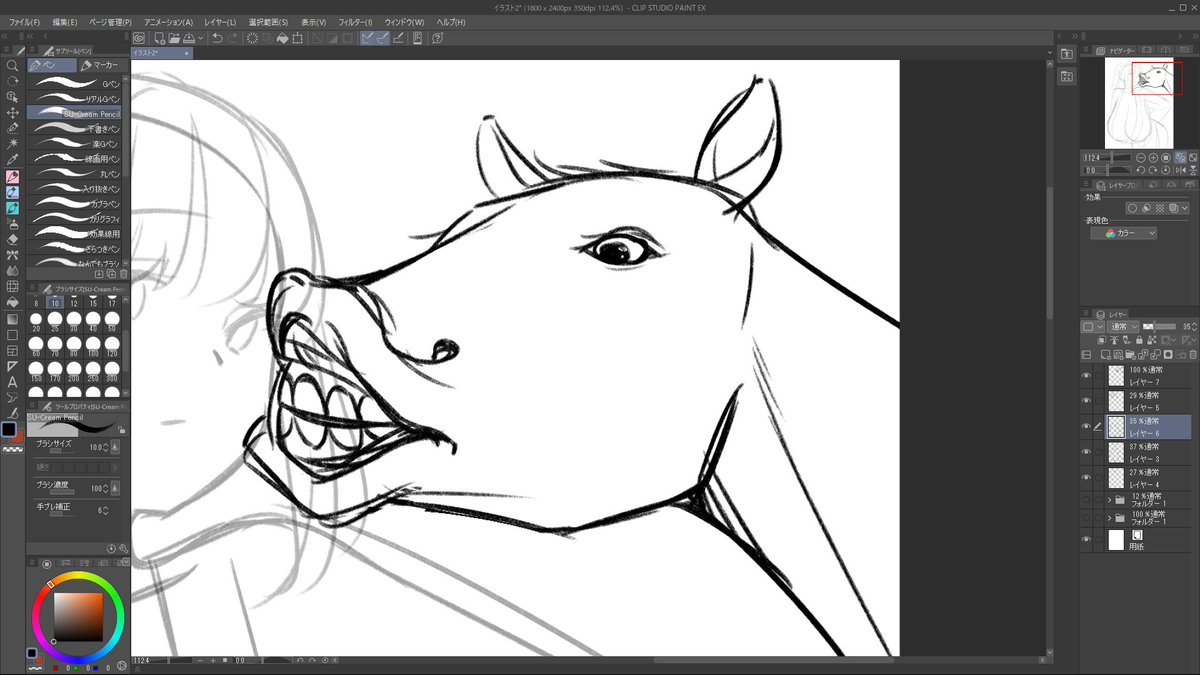Image resolution: width=1200 pixels, height=675 pixels.
Task: Open the 通常 blend mode dropdown
Action: (x=1121, y=325)
